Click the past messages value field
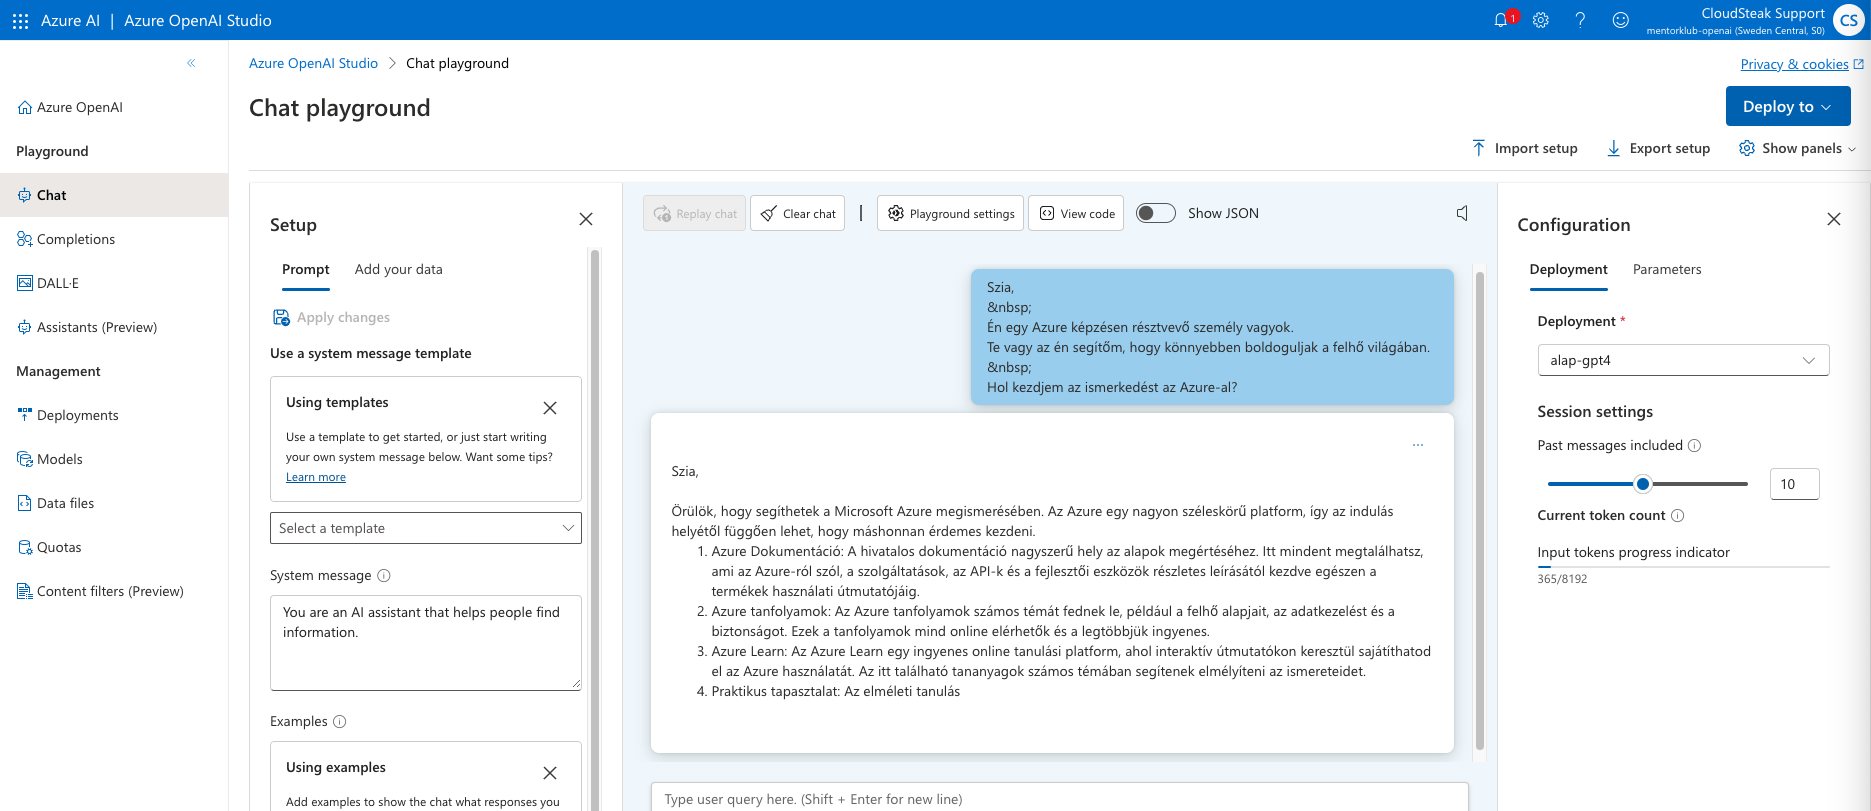This screenshot has width=1871, height=811. tap(1794, 484)
